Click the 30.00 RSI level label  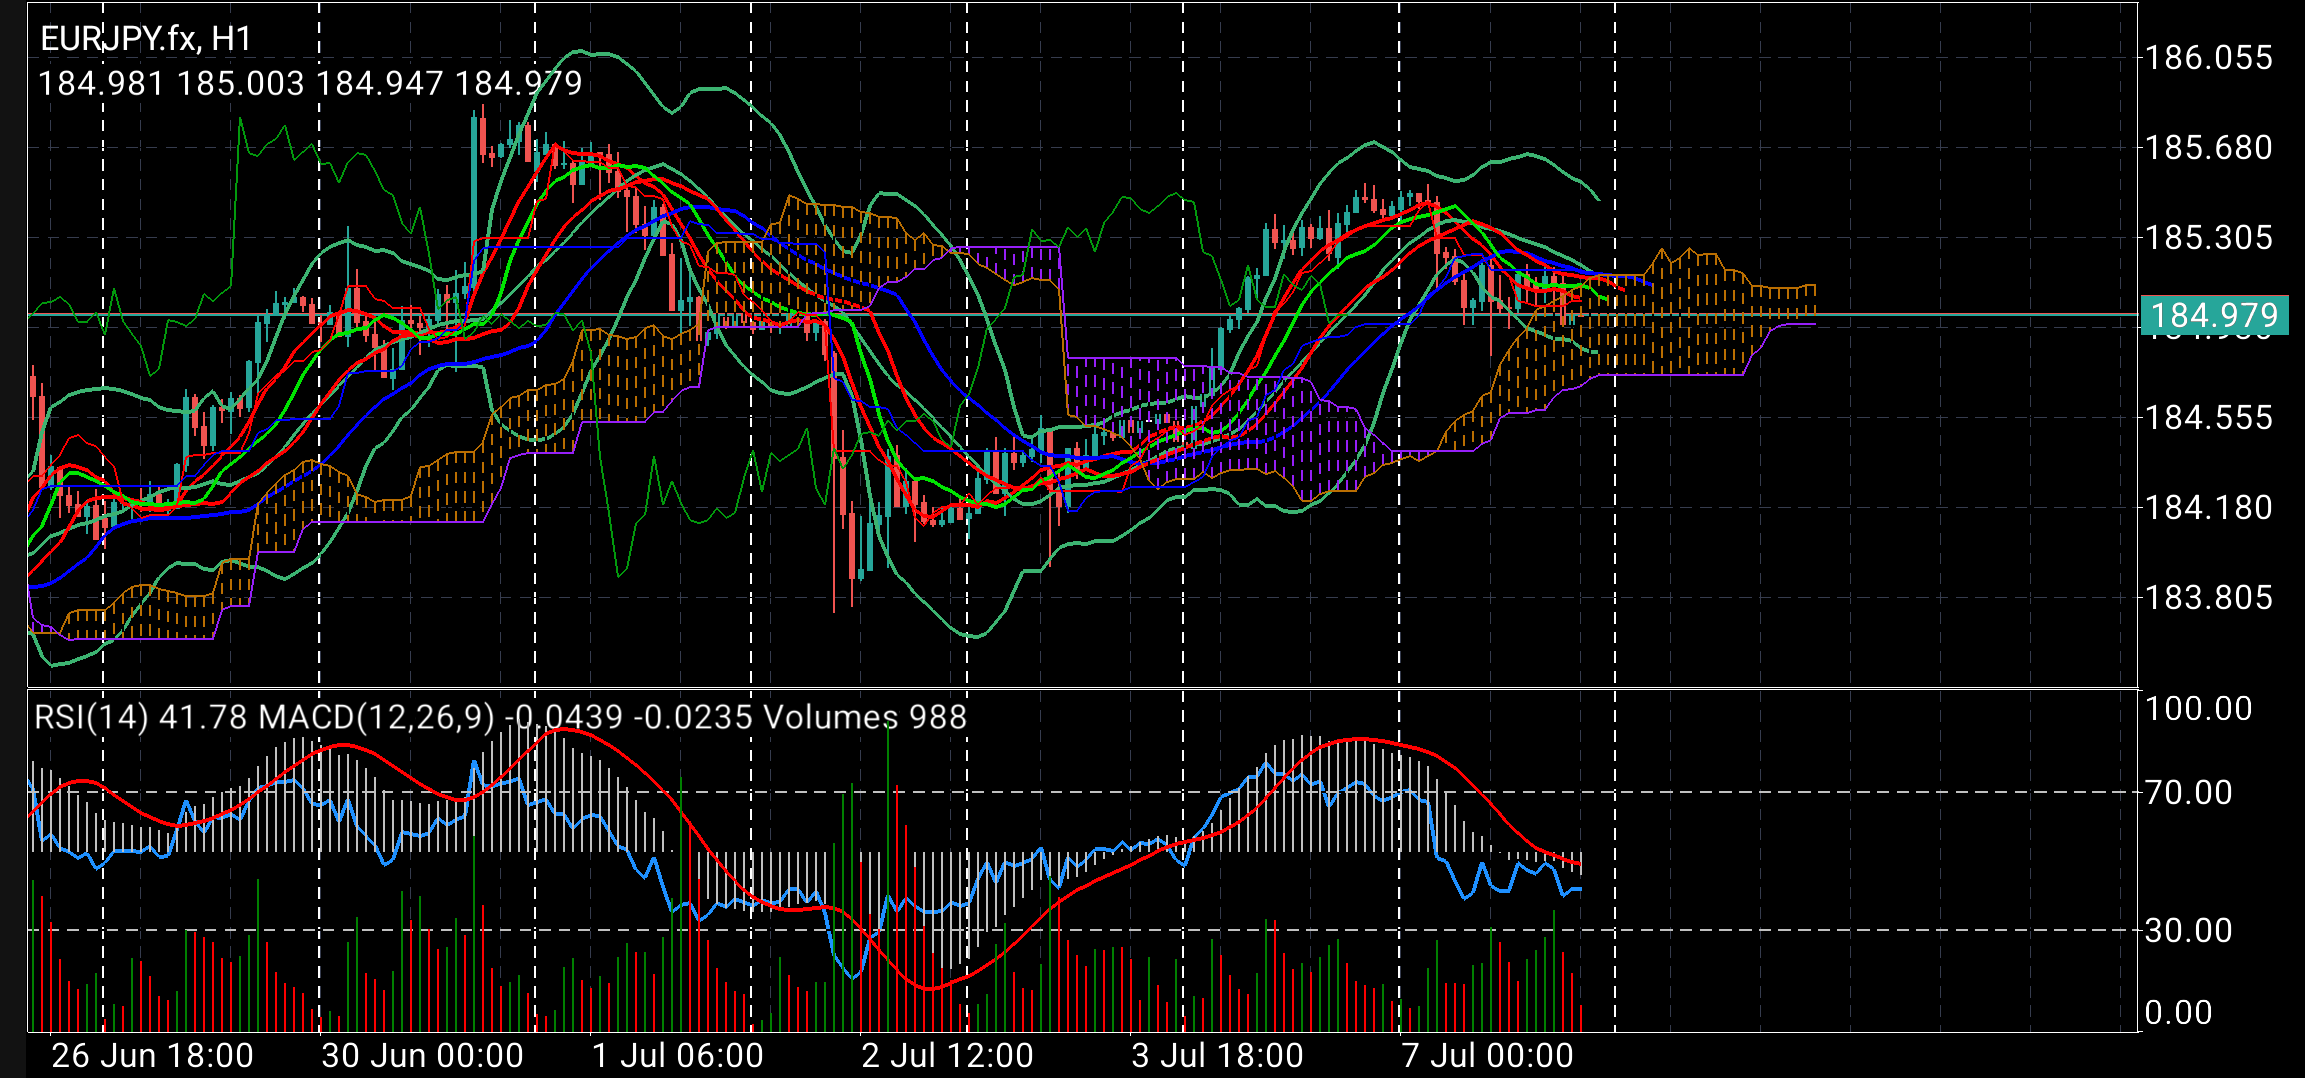(2188, 930)
